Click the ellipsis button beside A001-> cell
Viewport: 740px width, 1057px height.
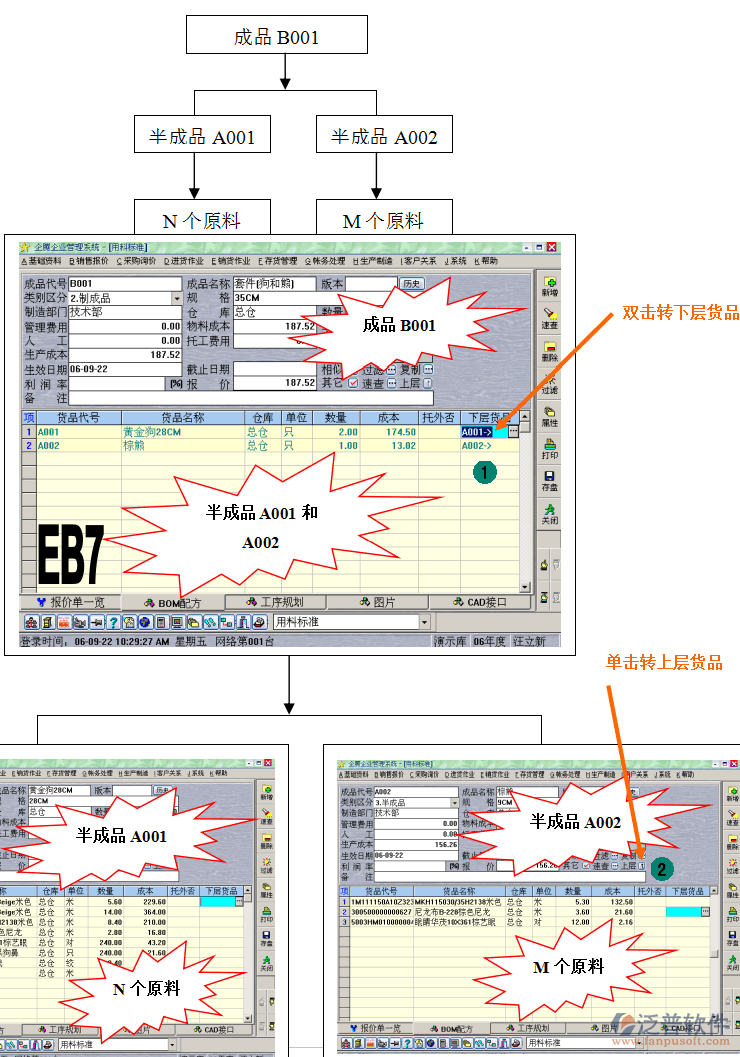click(514, 431)
